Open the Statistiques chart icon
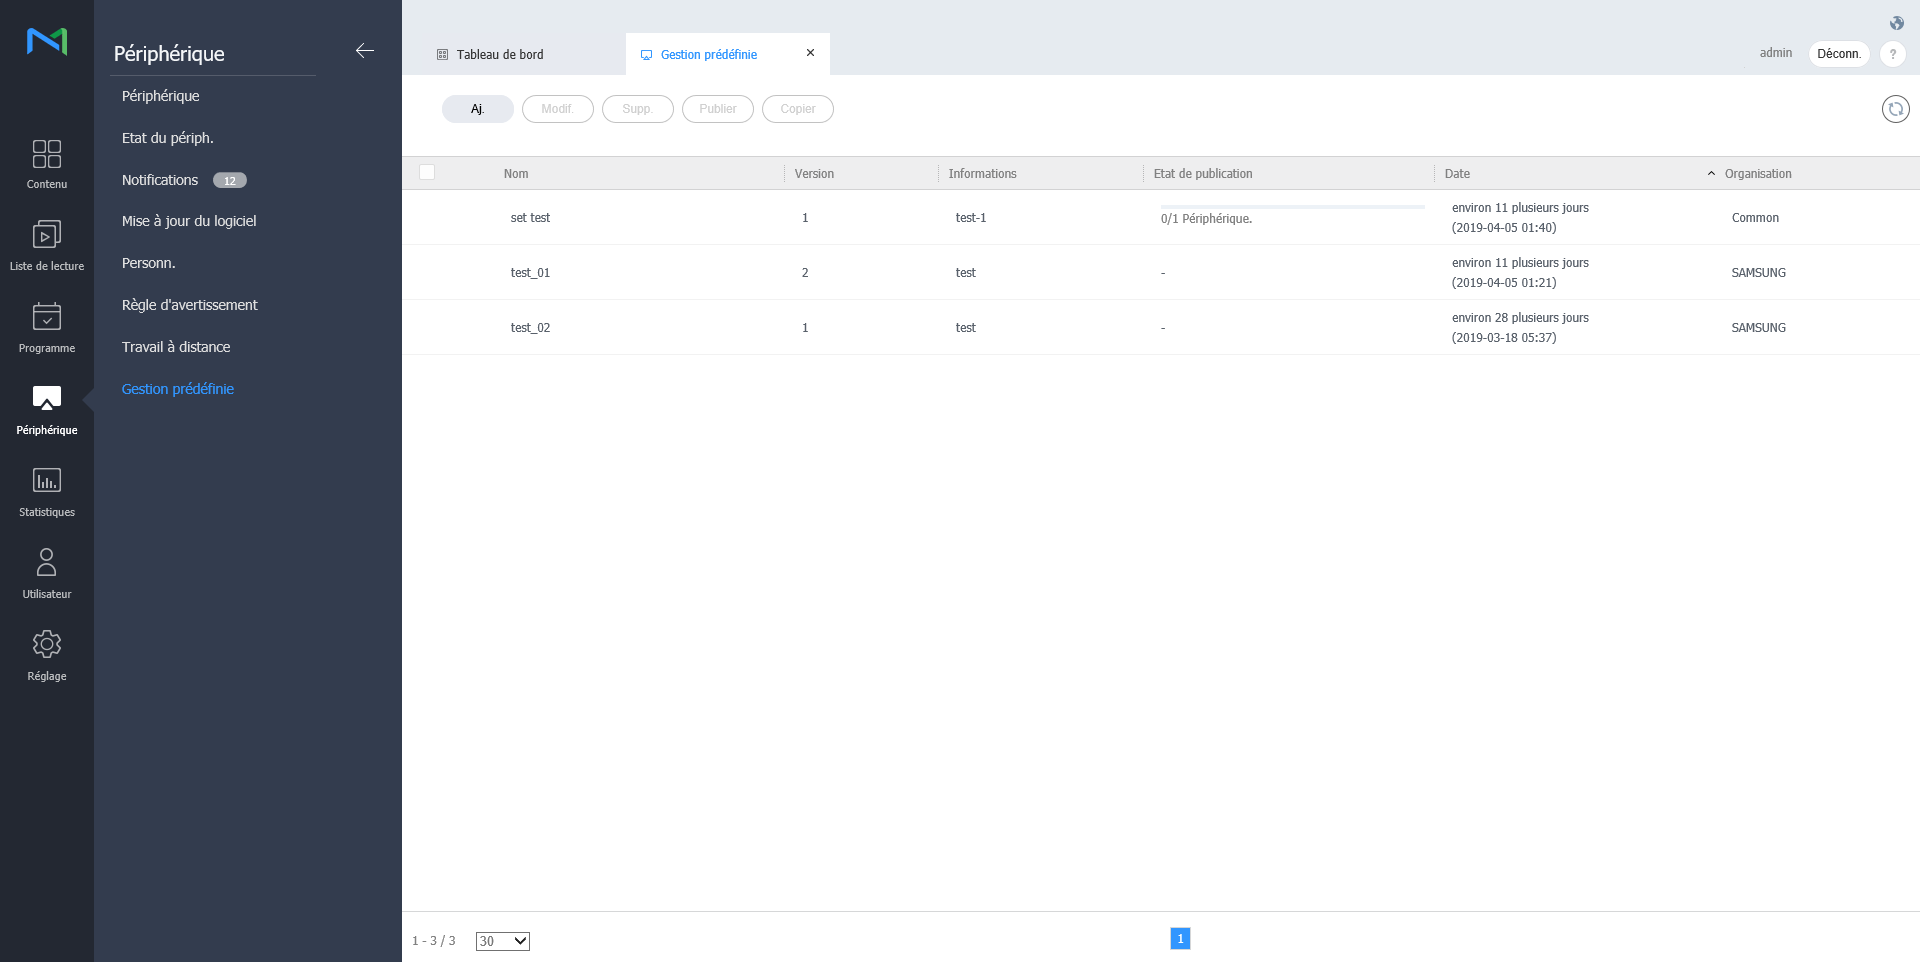Image resolution: width=1920 pixels, height=962 pixels. (x=47, y=482)
